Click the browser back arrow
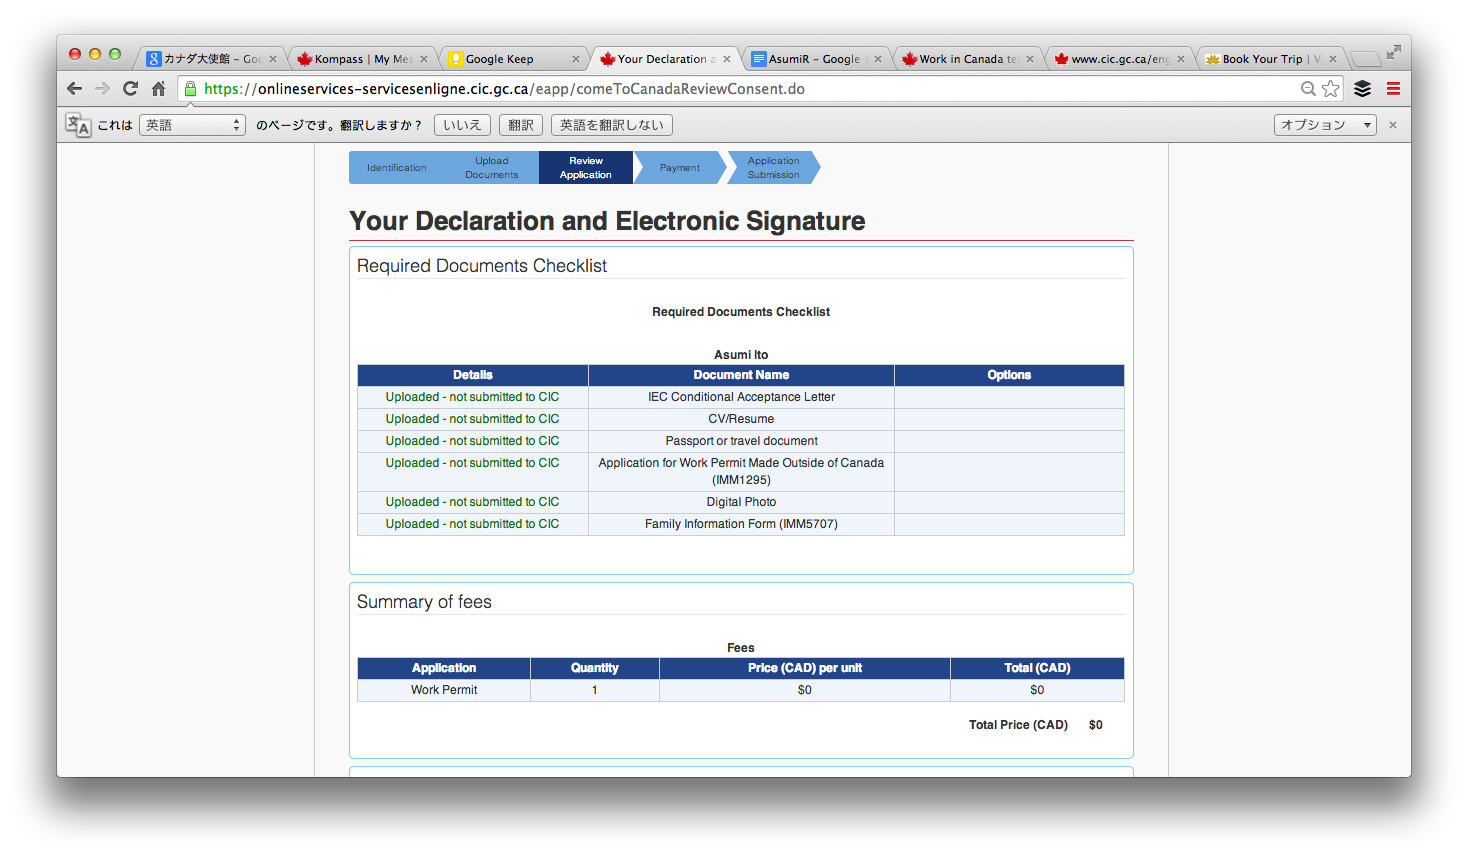This screenshot has width=1468, height=856. [x=74, y=89]
